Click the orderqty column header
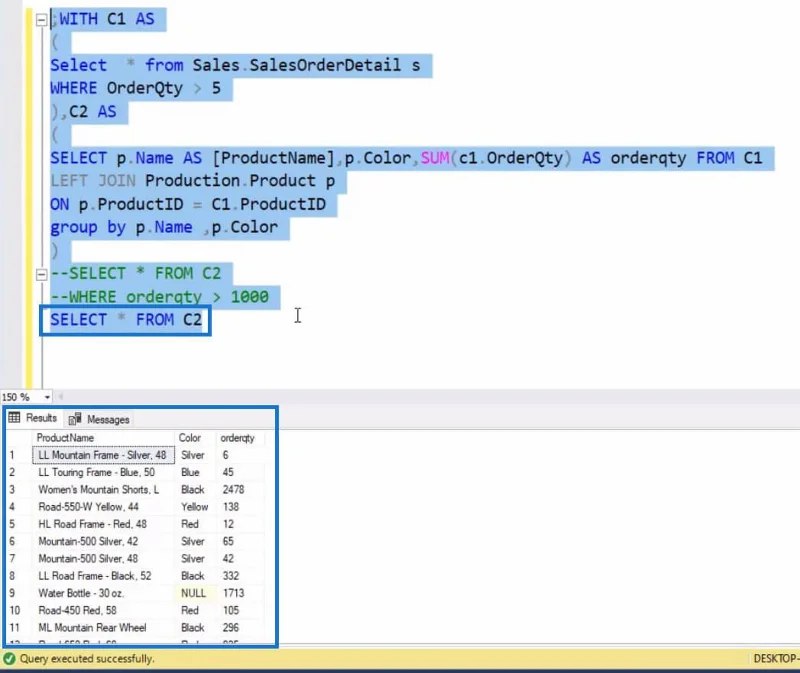 pos(240,438)
